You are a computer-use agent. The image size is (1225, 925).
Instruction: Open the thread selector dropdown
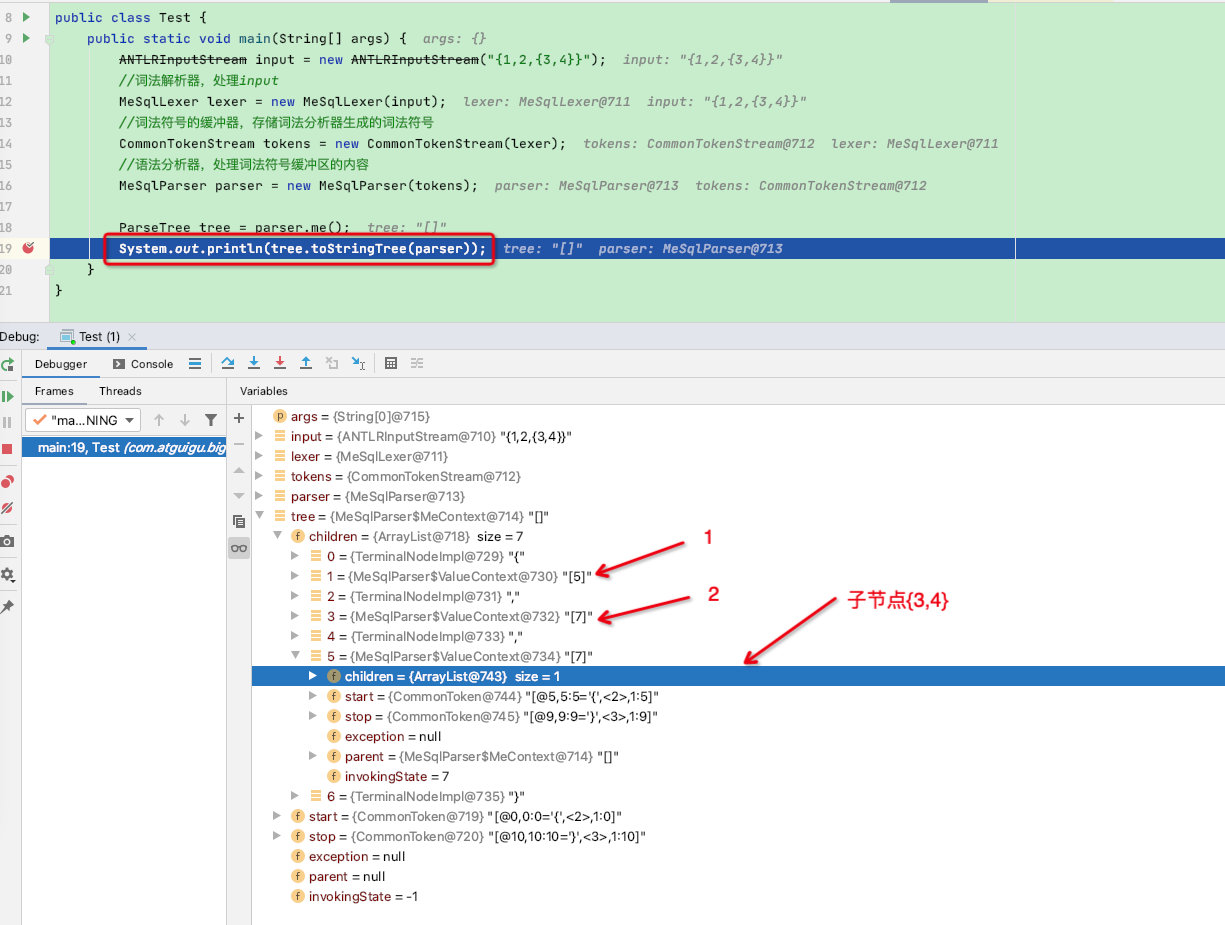click(83, 420)
